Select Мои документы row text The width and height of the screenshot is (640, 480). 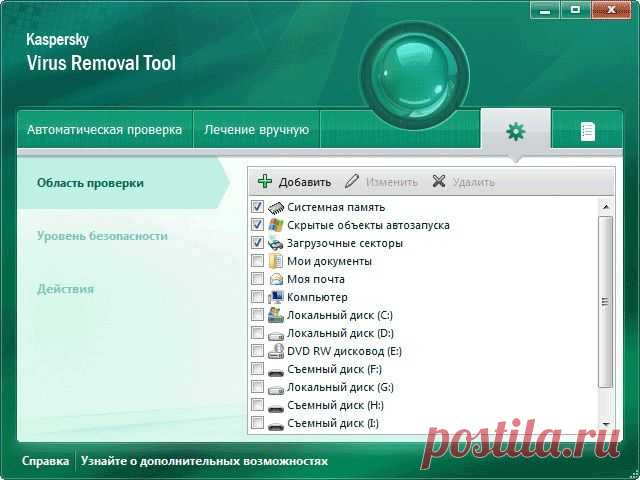(329, 261)
